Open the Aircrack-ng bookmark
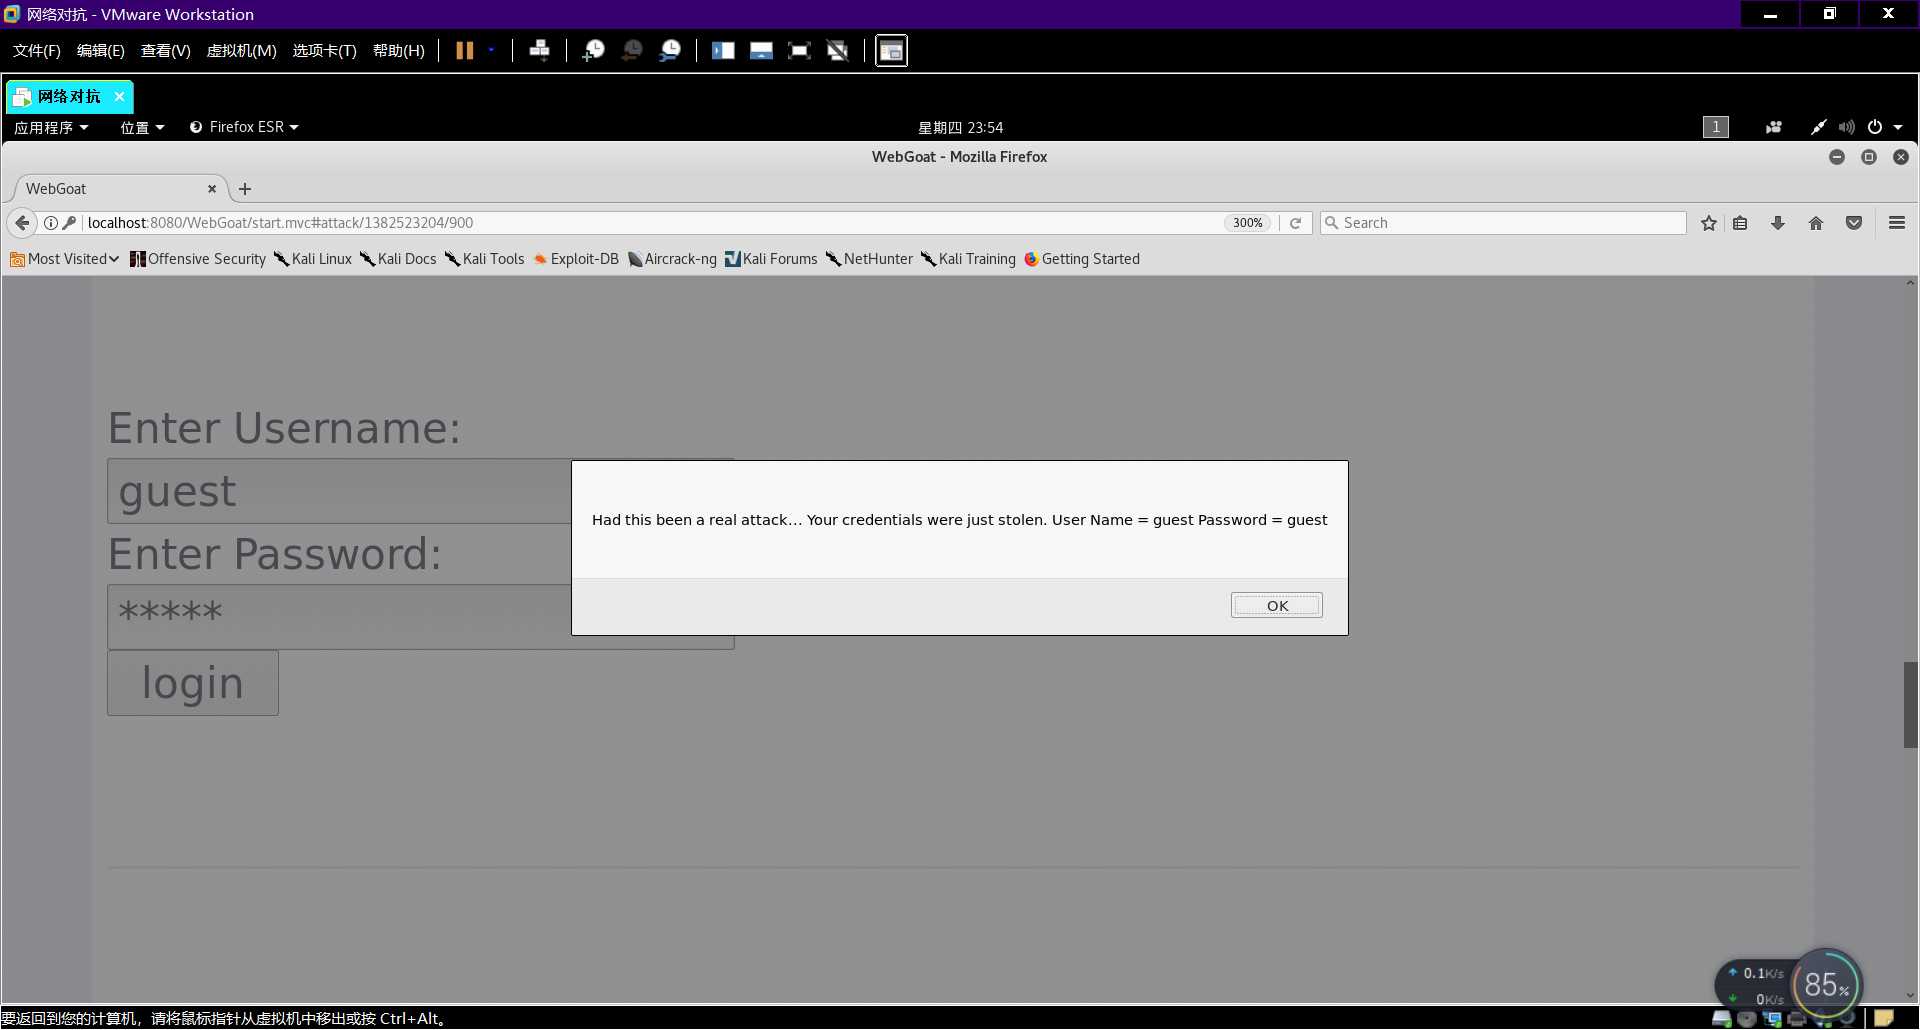This screenshot has height=1030, width=1920. coord(672,259)
